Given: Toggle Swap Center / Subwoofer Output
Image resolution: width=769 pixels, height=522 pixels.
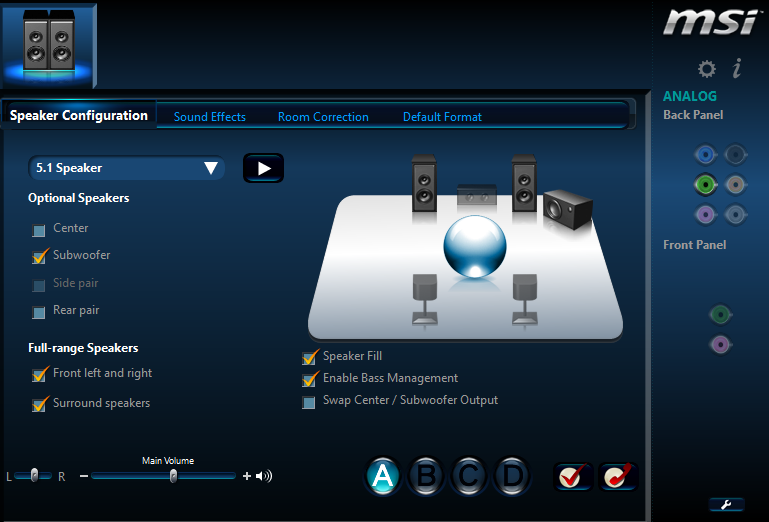Looking at the screenshot, I should click(309, 402).
